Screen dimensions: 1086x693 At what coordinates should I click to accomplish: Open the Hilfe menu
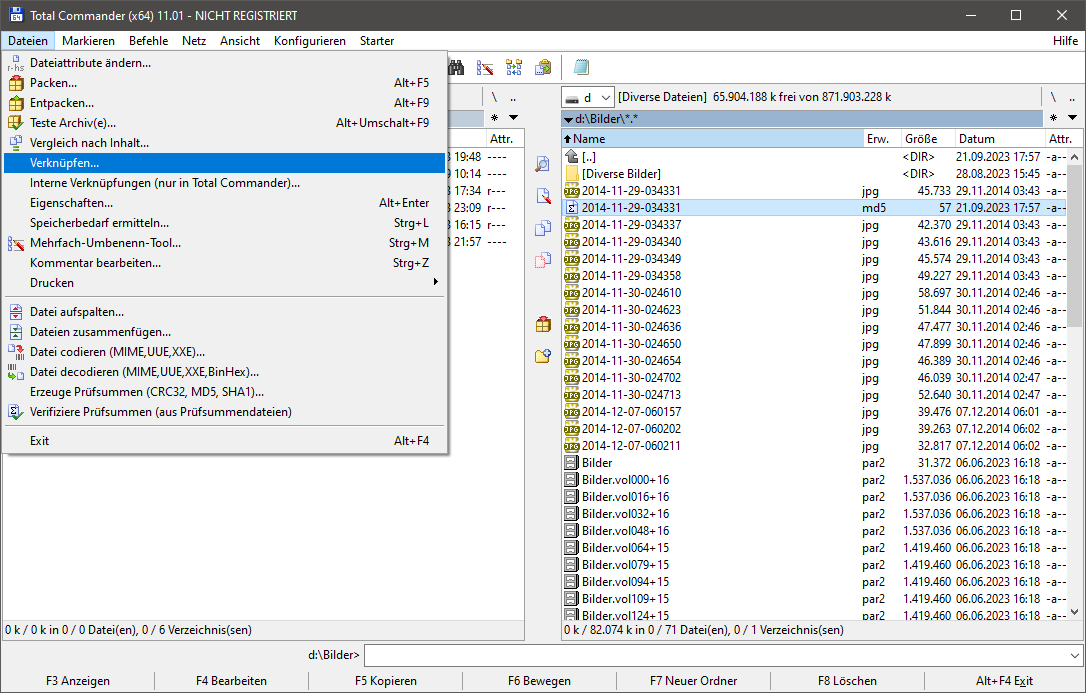coord(1065,41)
